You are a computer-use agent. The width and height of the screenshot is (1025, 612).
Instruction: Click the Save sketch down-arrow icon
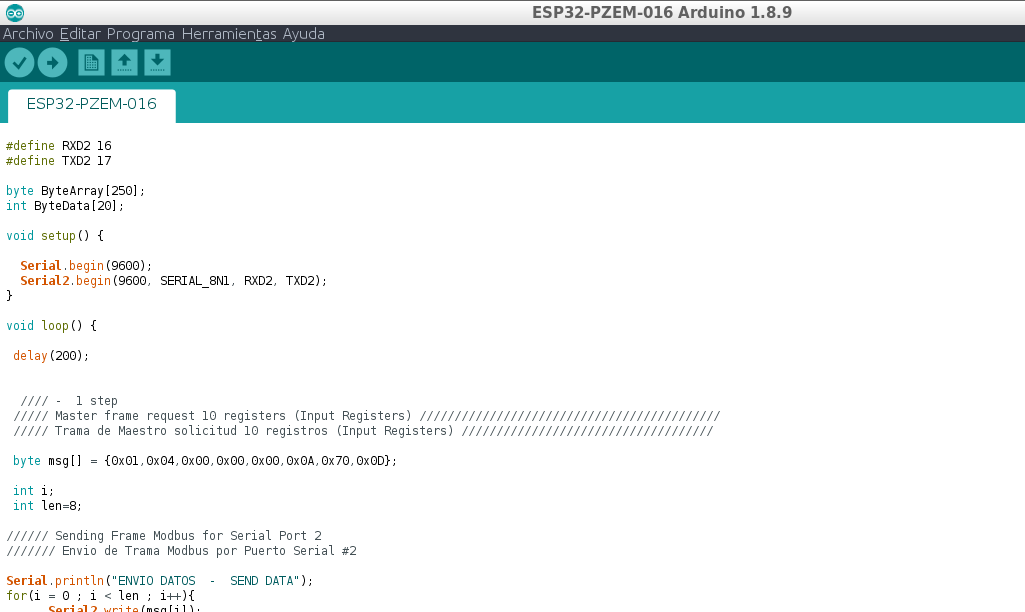tap(158, 63)
